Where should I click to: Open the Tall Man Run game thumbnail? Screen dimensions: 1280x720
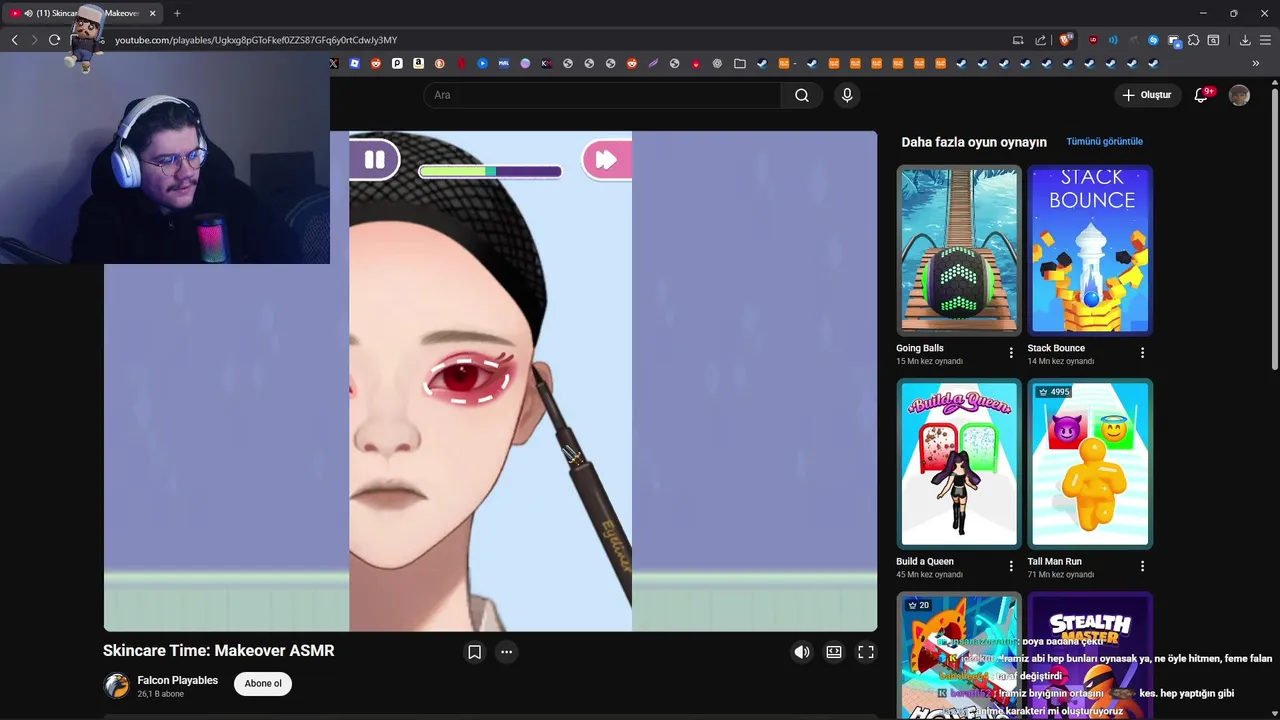(1090, 464)
